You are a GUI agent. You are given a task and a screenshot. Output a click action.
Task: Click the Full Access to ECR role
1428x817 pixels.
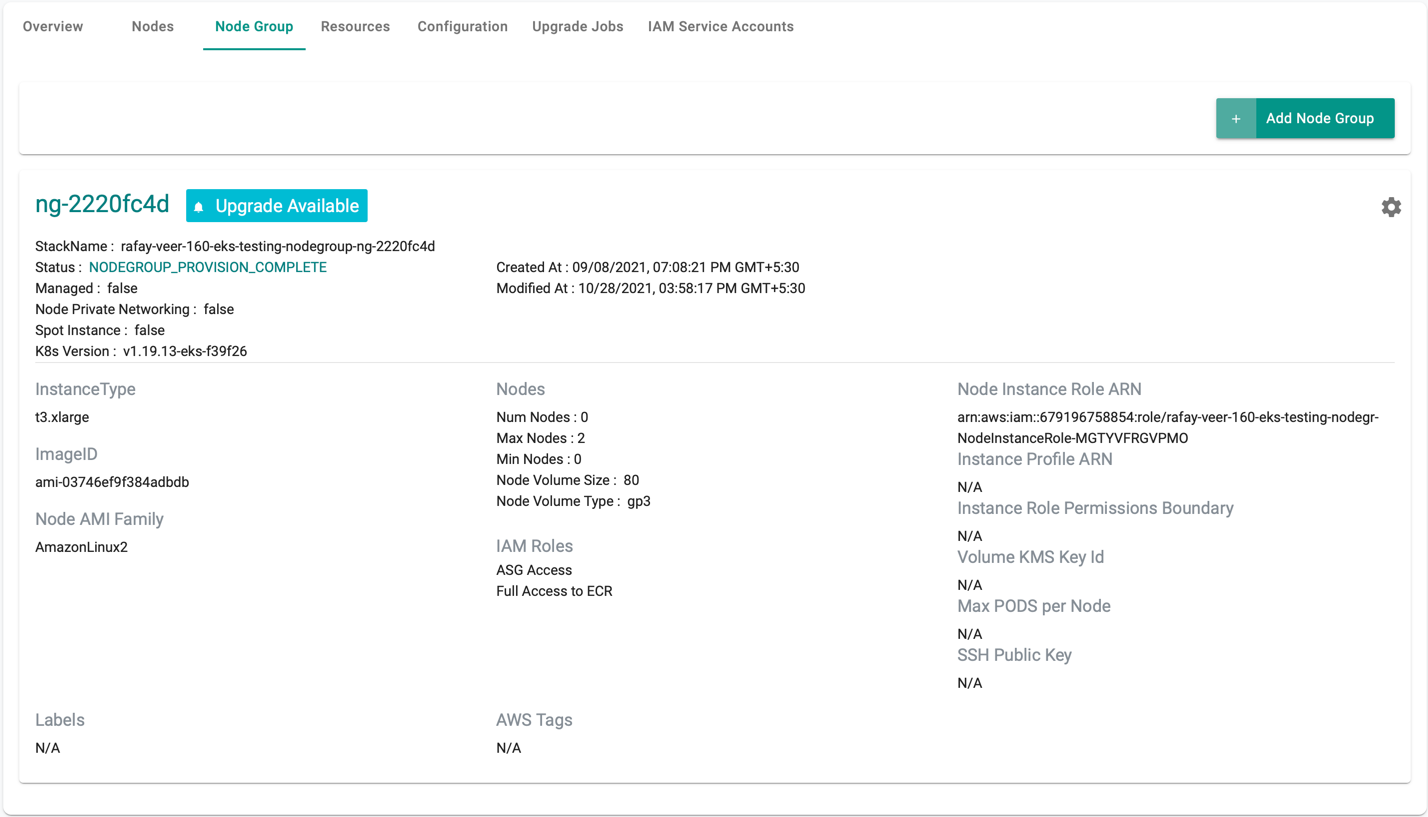click(554, 592)
